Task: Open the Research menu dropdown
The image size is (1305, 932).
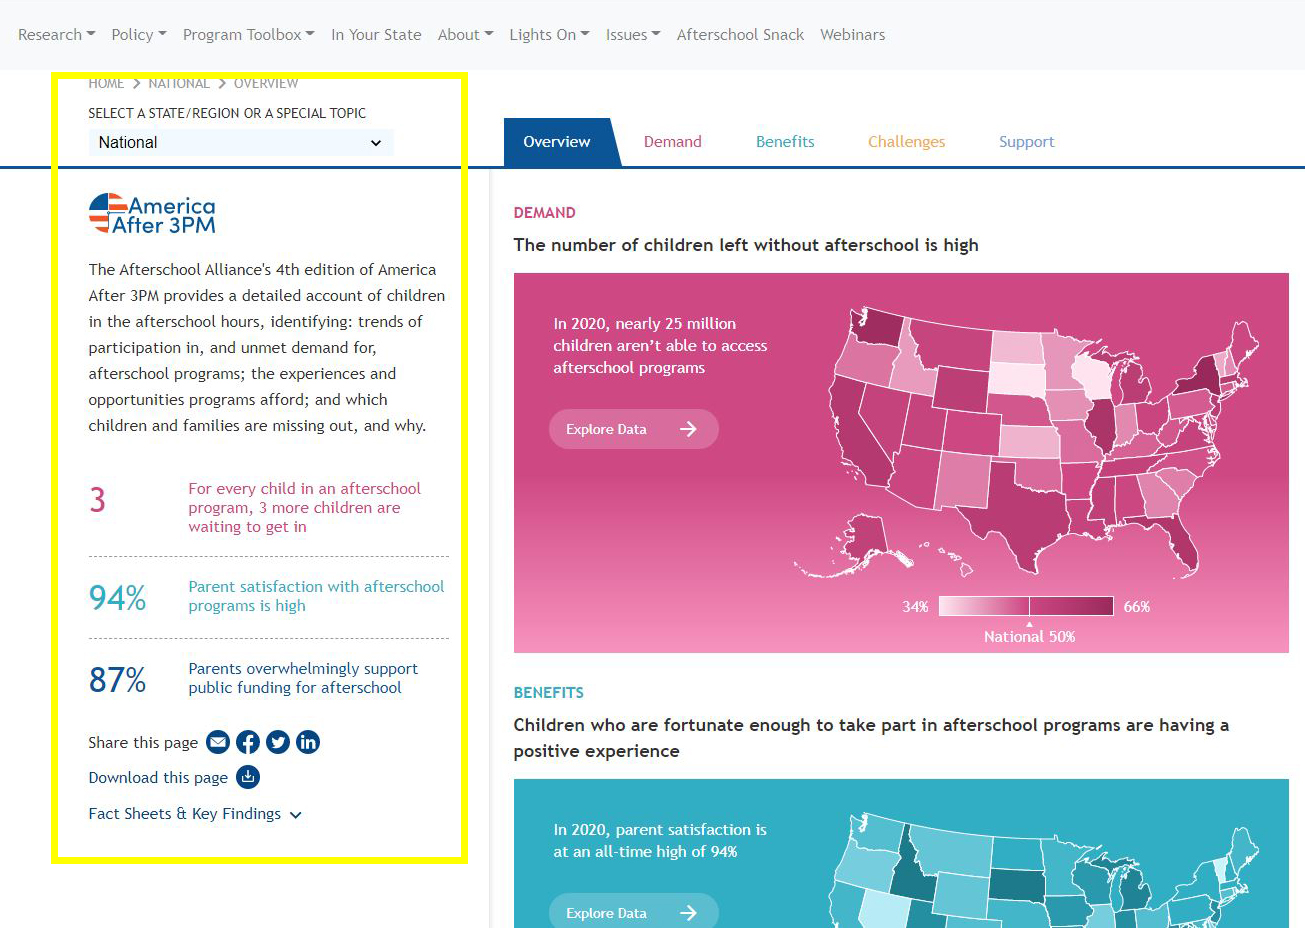Action: [x=57, y=34]
